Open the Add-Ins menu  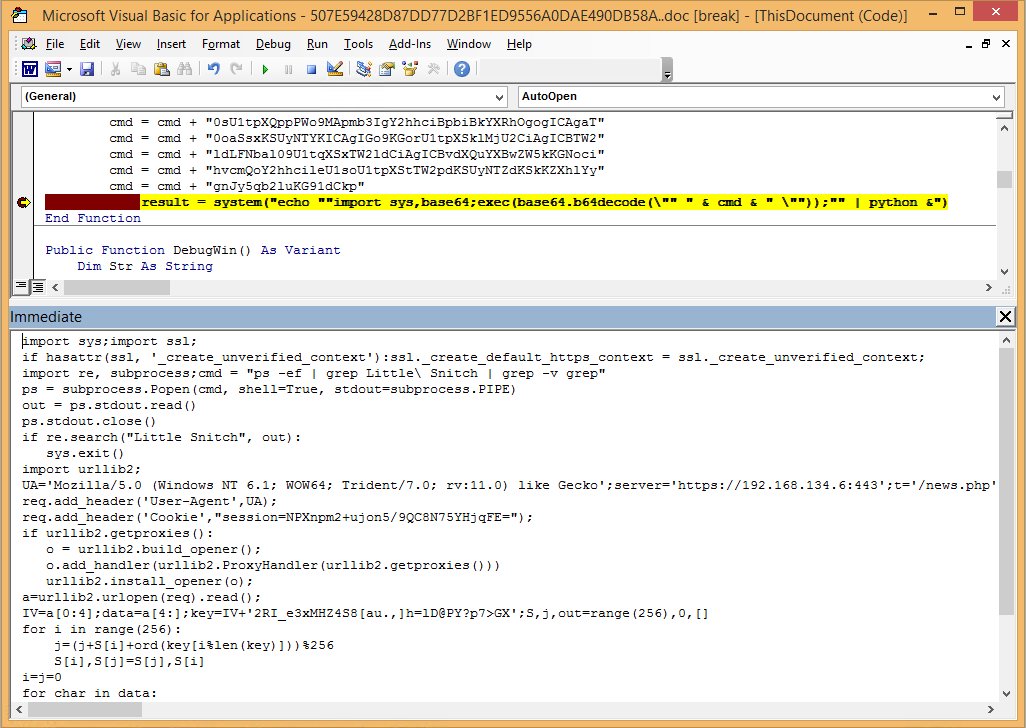(x=410, y=44)
